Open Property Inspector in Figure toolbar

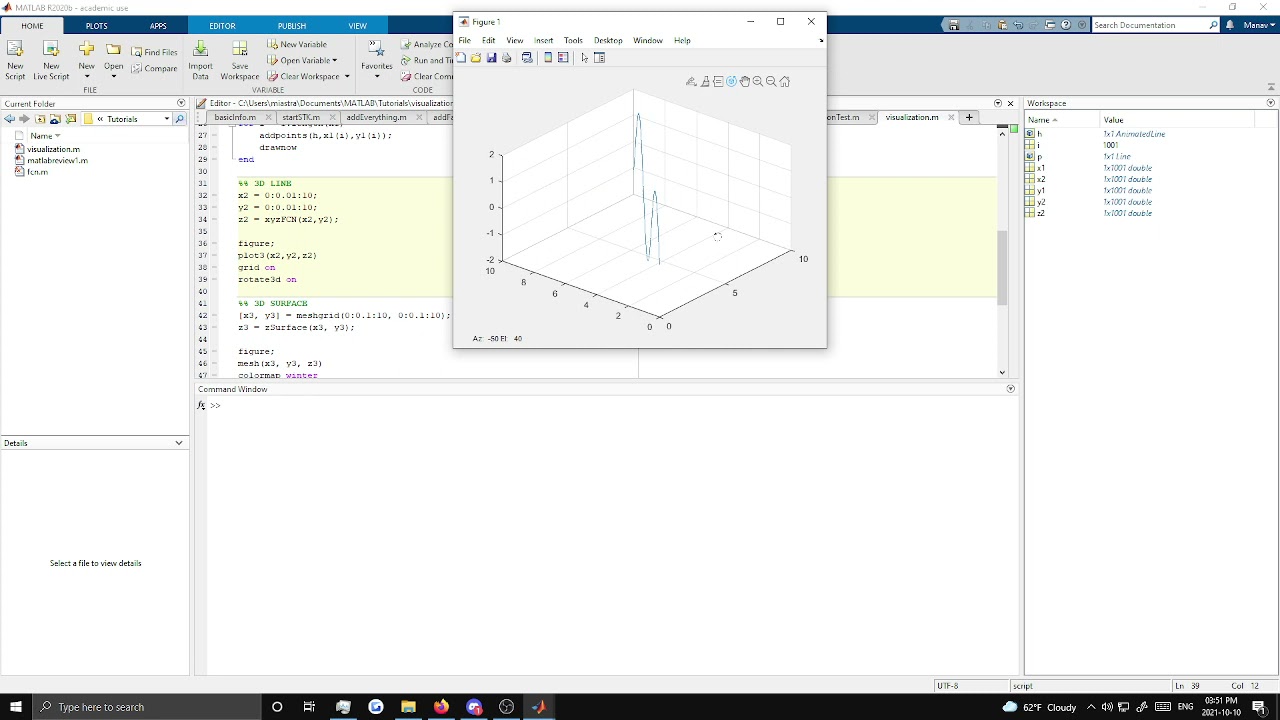point(600,58)
